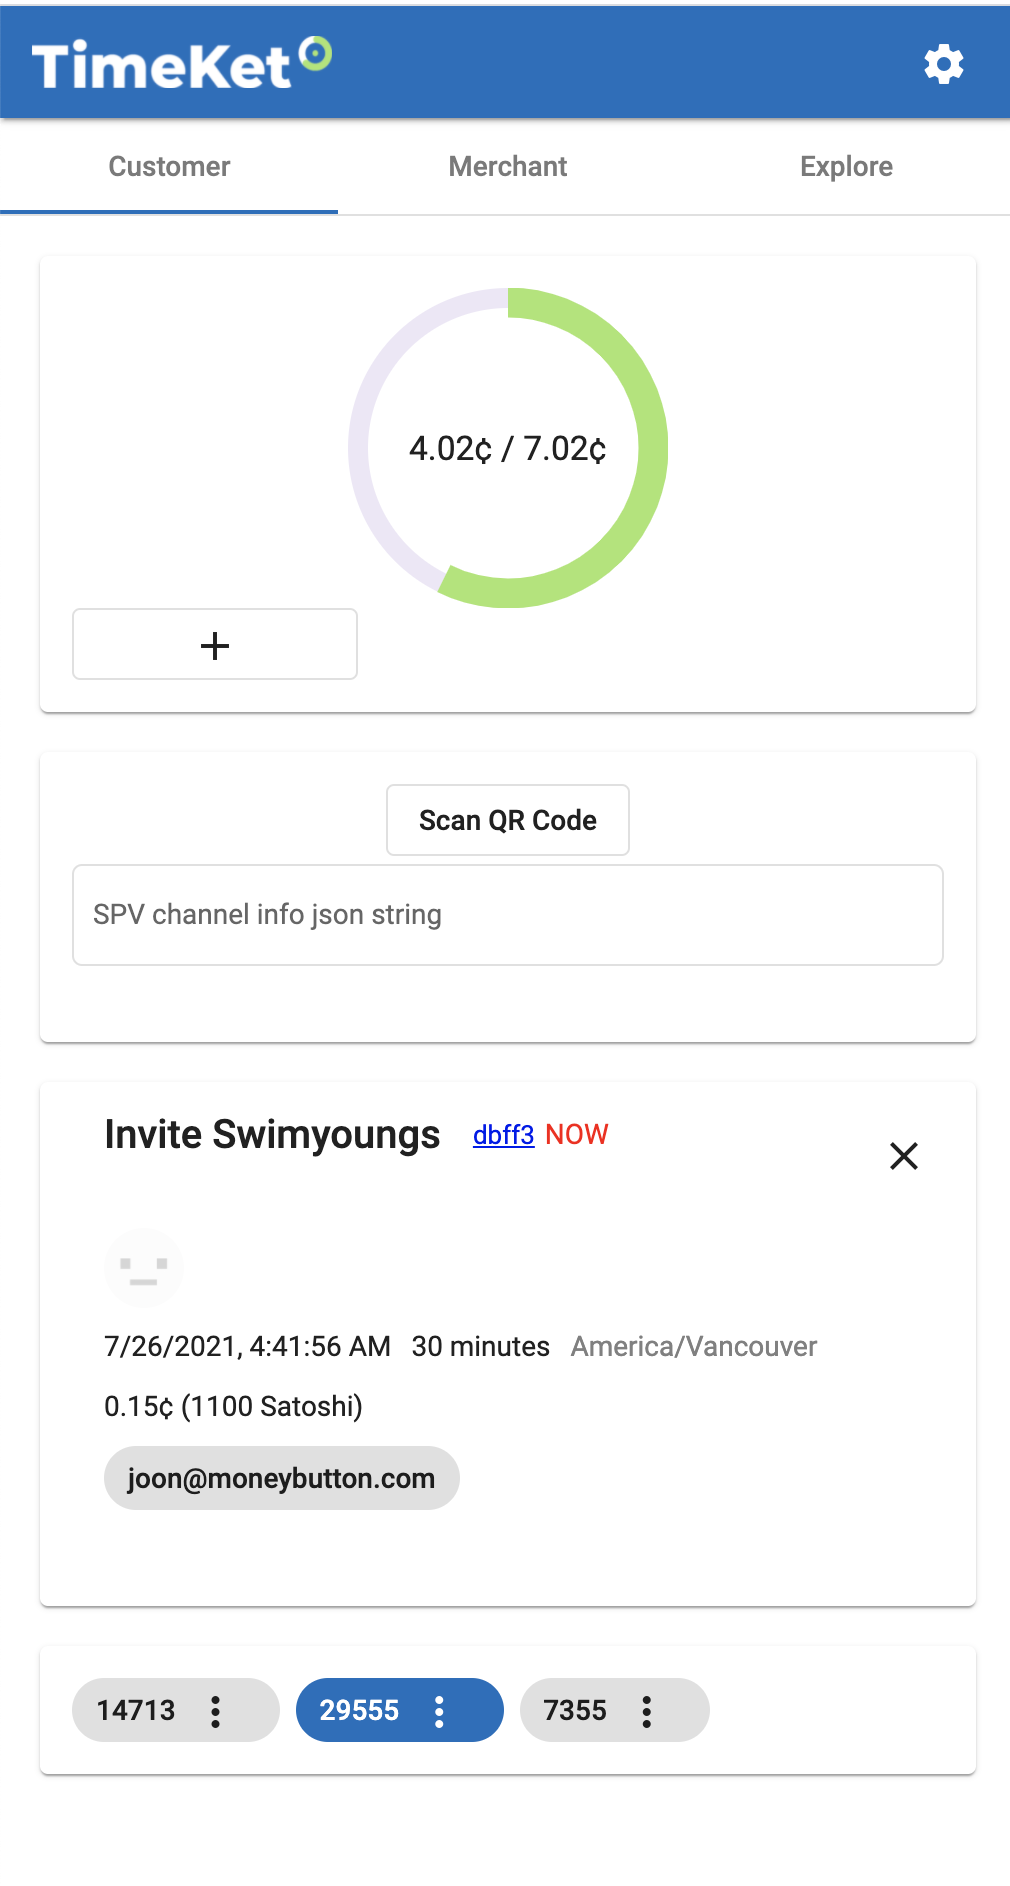Open the options menu on chip 14713

(215, 1711)
